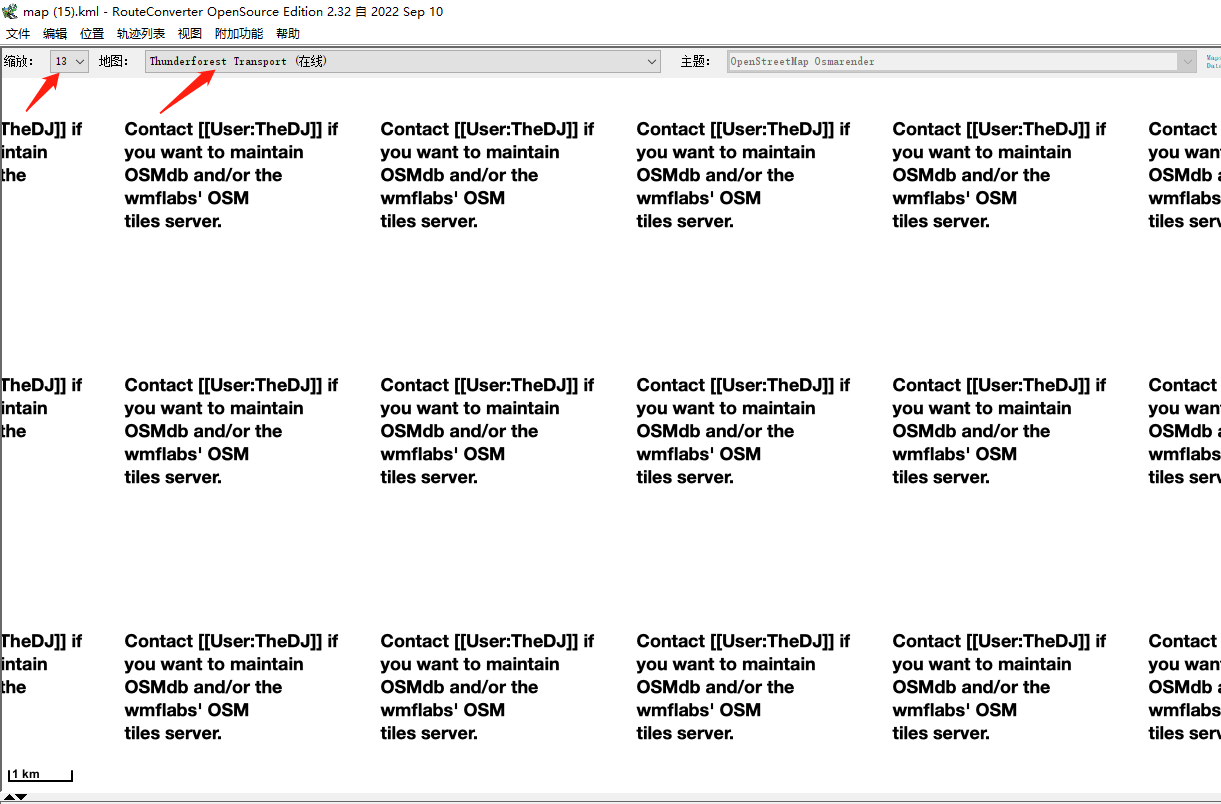Expand the zoom level dropdown showing 13

[x=70, y=62]
